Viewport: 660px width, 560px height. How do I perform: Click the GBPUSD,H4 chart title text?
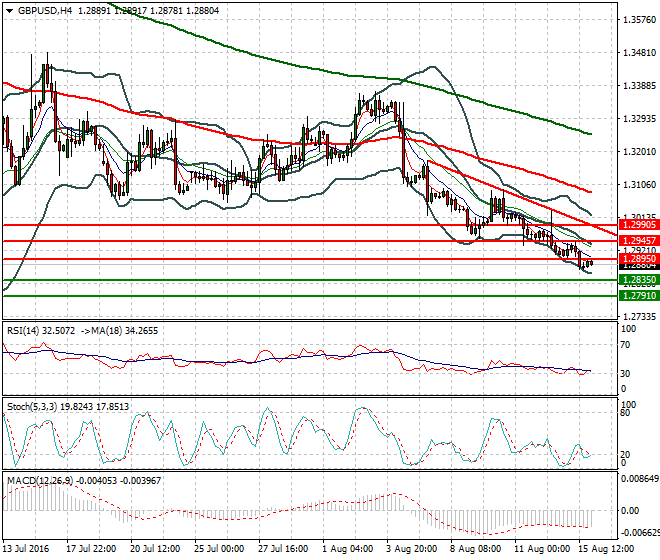pos(45,11)
